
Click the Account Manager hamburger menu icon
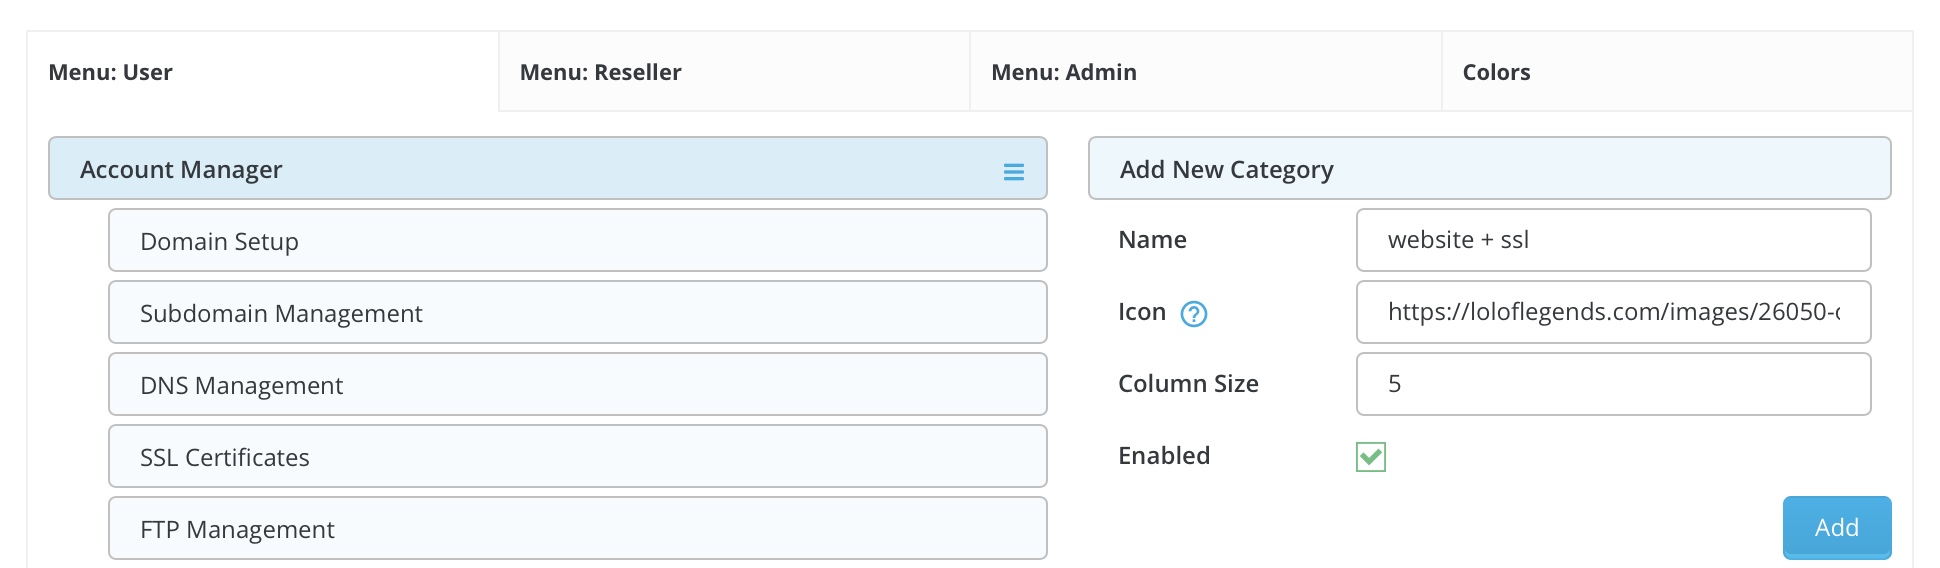(1013, 172)
